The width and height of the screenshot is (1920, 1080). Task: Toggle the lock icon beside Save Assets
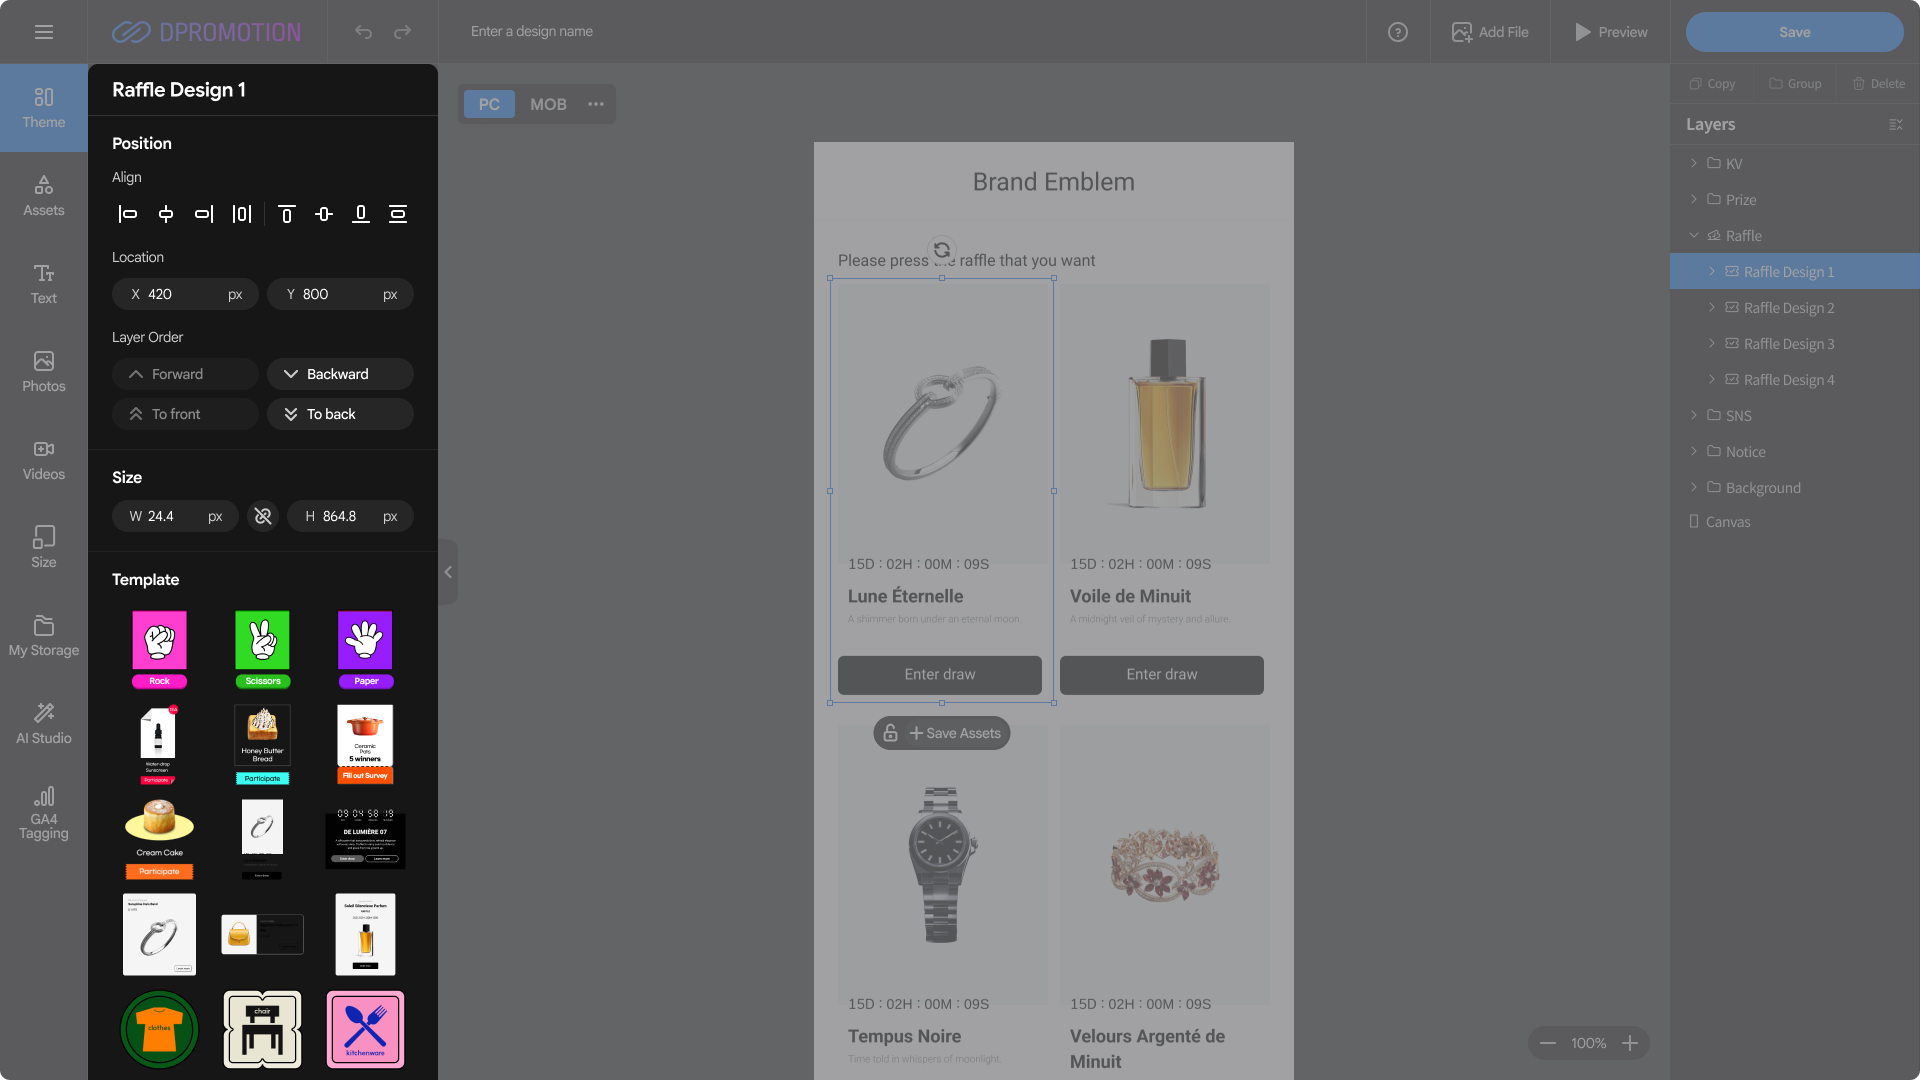pos(890,733)
